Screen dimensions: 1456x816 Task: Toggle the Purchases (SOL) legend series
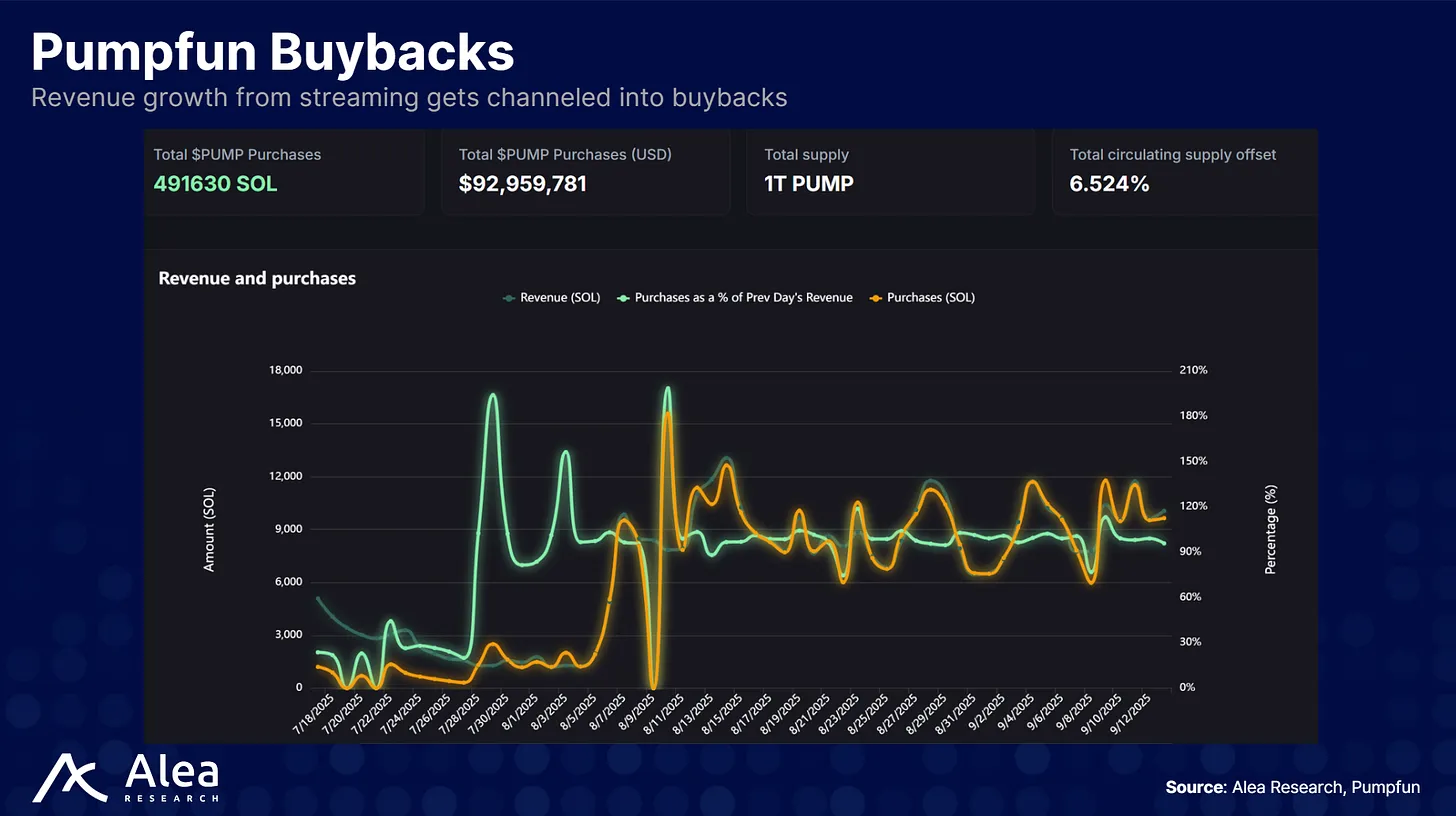click(921, 298)
